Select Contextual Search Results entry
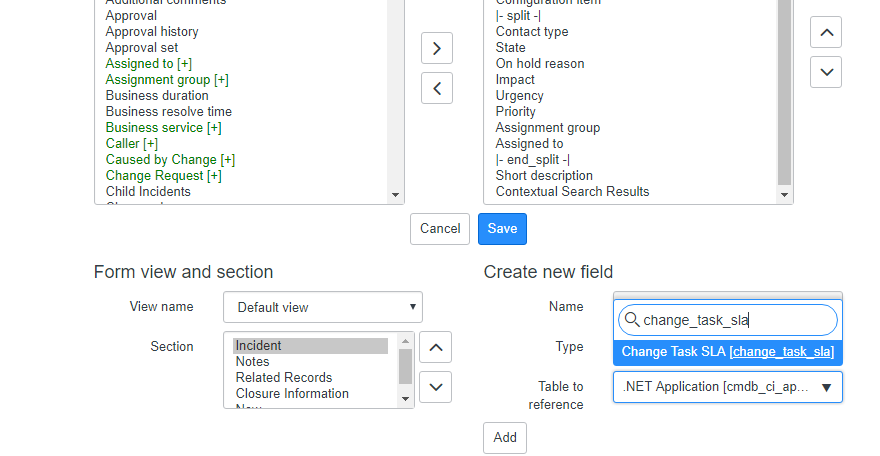The height and width of the screenshot is (456, 880). (x=572, y=192)
